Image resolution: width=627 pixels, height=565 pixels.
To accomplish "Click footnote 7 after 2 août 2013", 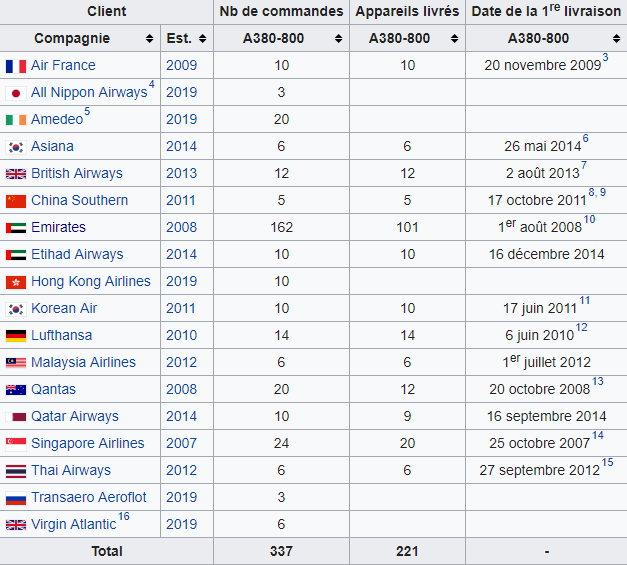I will pyautogui.click(x=584, y=165).
